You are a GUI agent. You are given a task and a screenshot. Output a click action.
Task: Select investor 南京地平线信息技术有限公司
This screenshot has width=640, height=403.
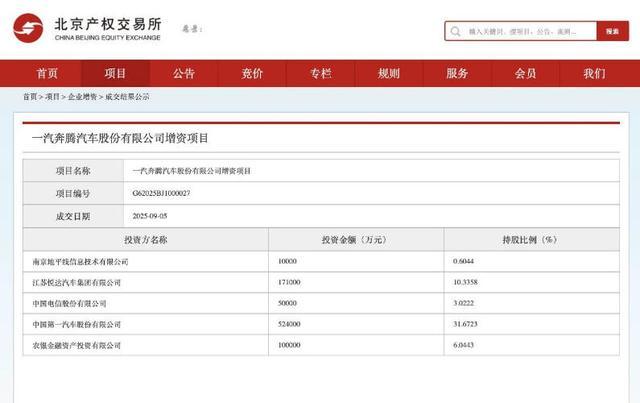(80, 262)
